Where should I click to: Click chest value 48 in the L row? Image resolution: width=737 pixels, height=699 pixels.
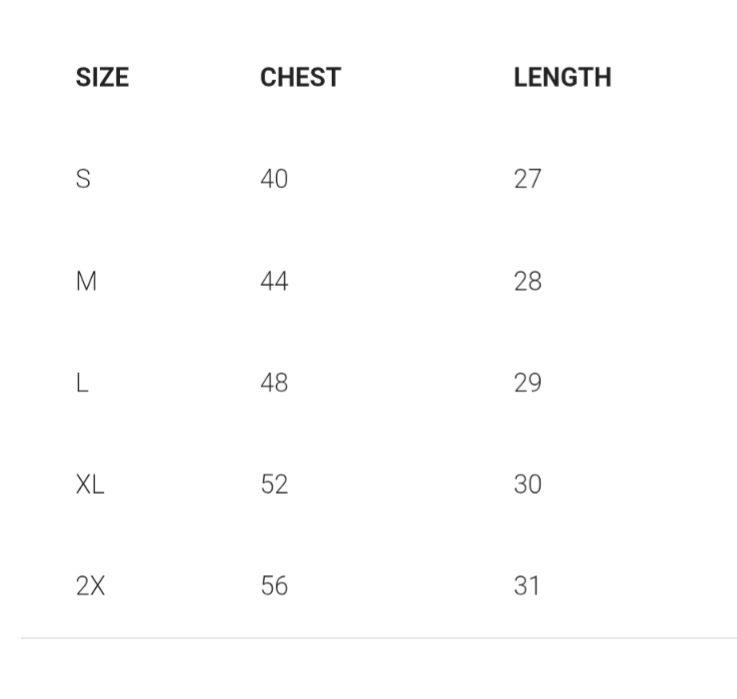[x=274, y=383]
